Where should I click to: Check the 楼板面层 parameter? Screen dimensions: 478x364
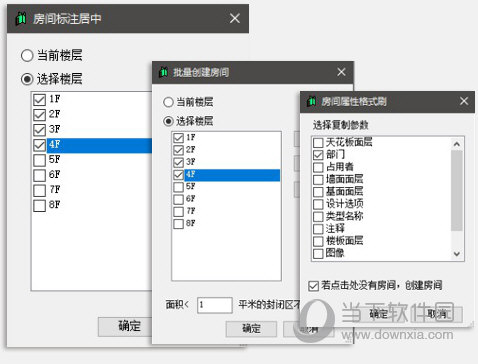coord(318,241)
